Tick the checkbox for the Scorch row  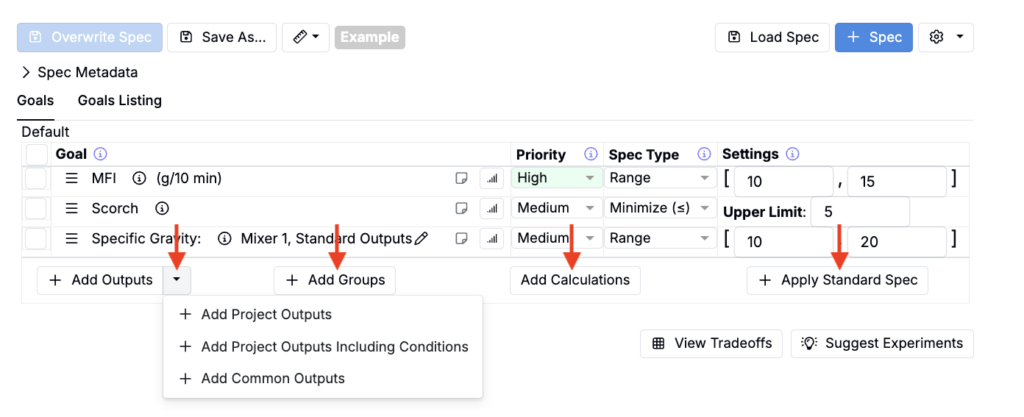click(36, 208)
